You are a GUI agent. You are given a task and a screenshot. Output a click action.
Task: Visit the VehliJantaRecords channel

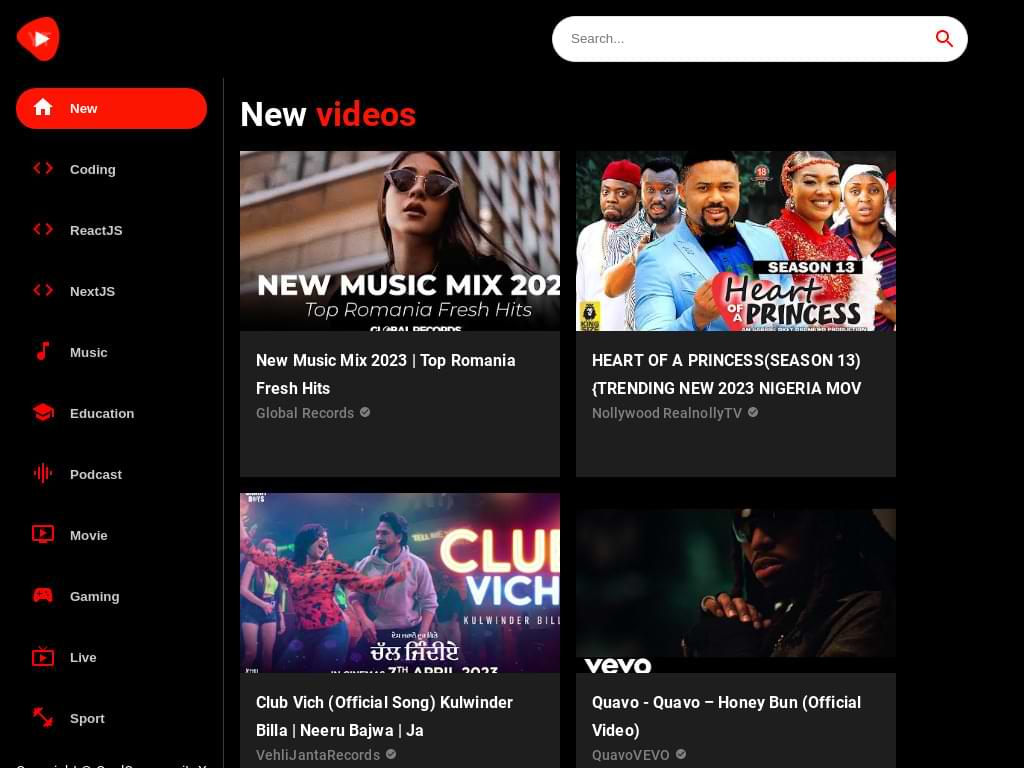pyautogui.click(x=318, y=755)
